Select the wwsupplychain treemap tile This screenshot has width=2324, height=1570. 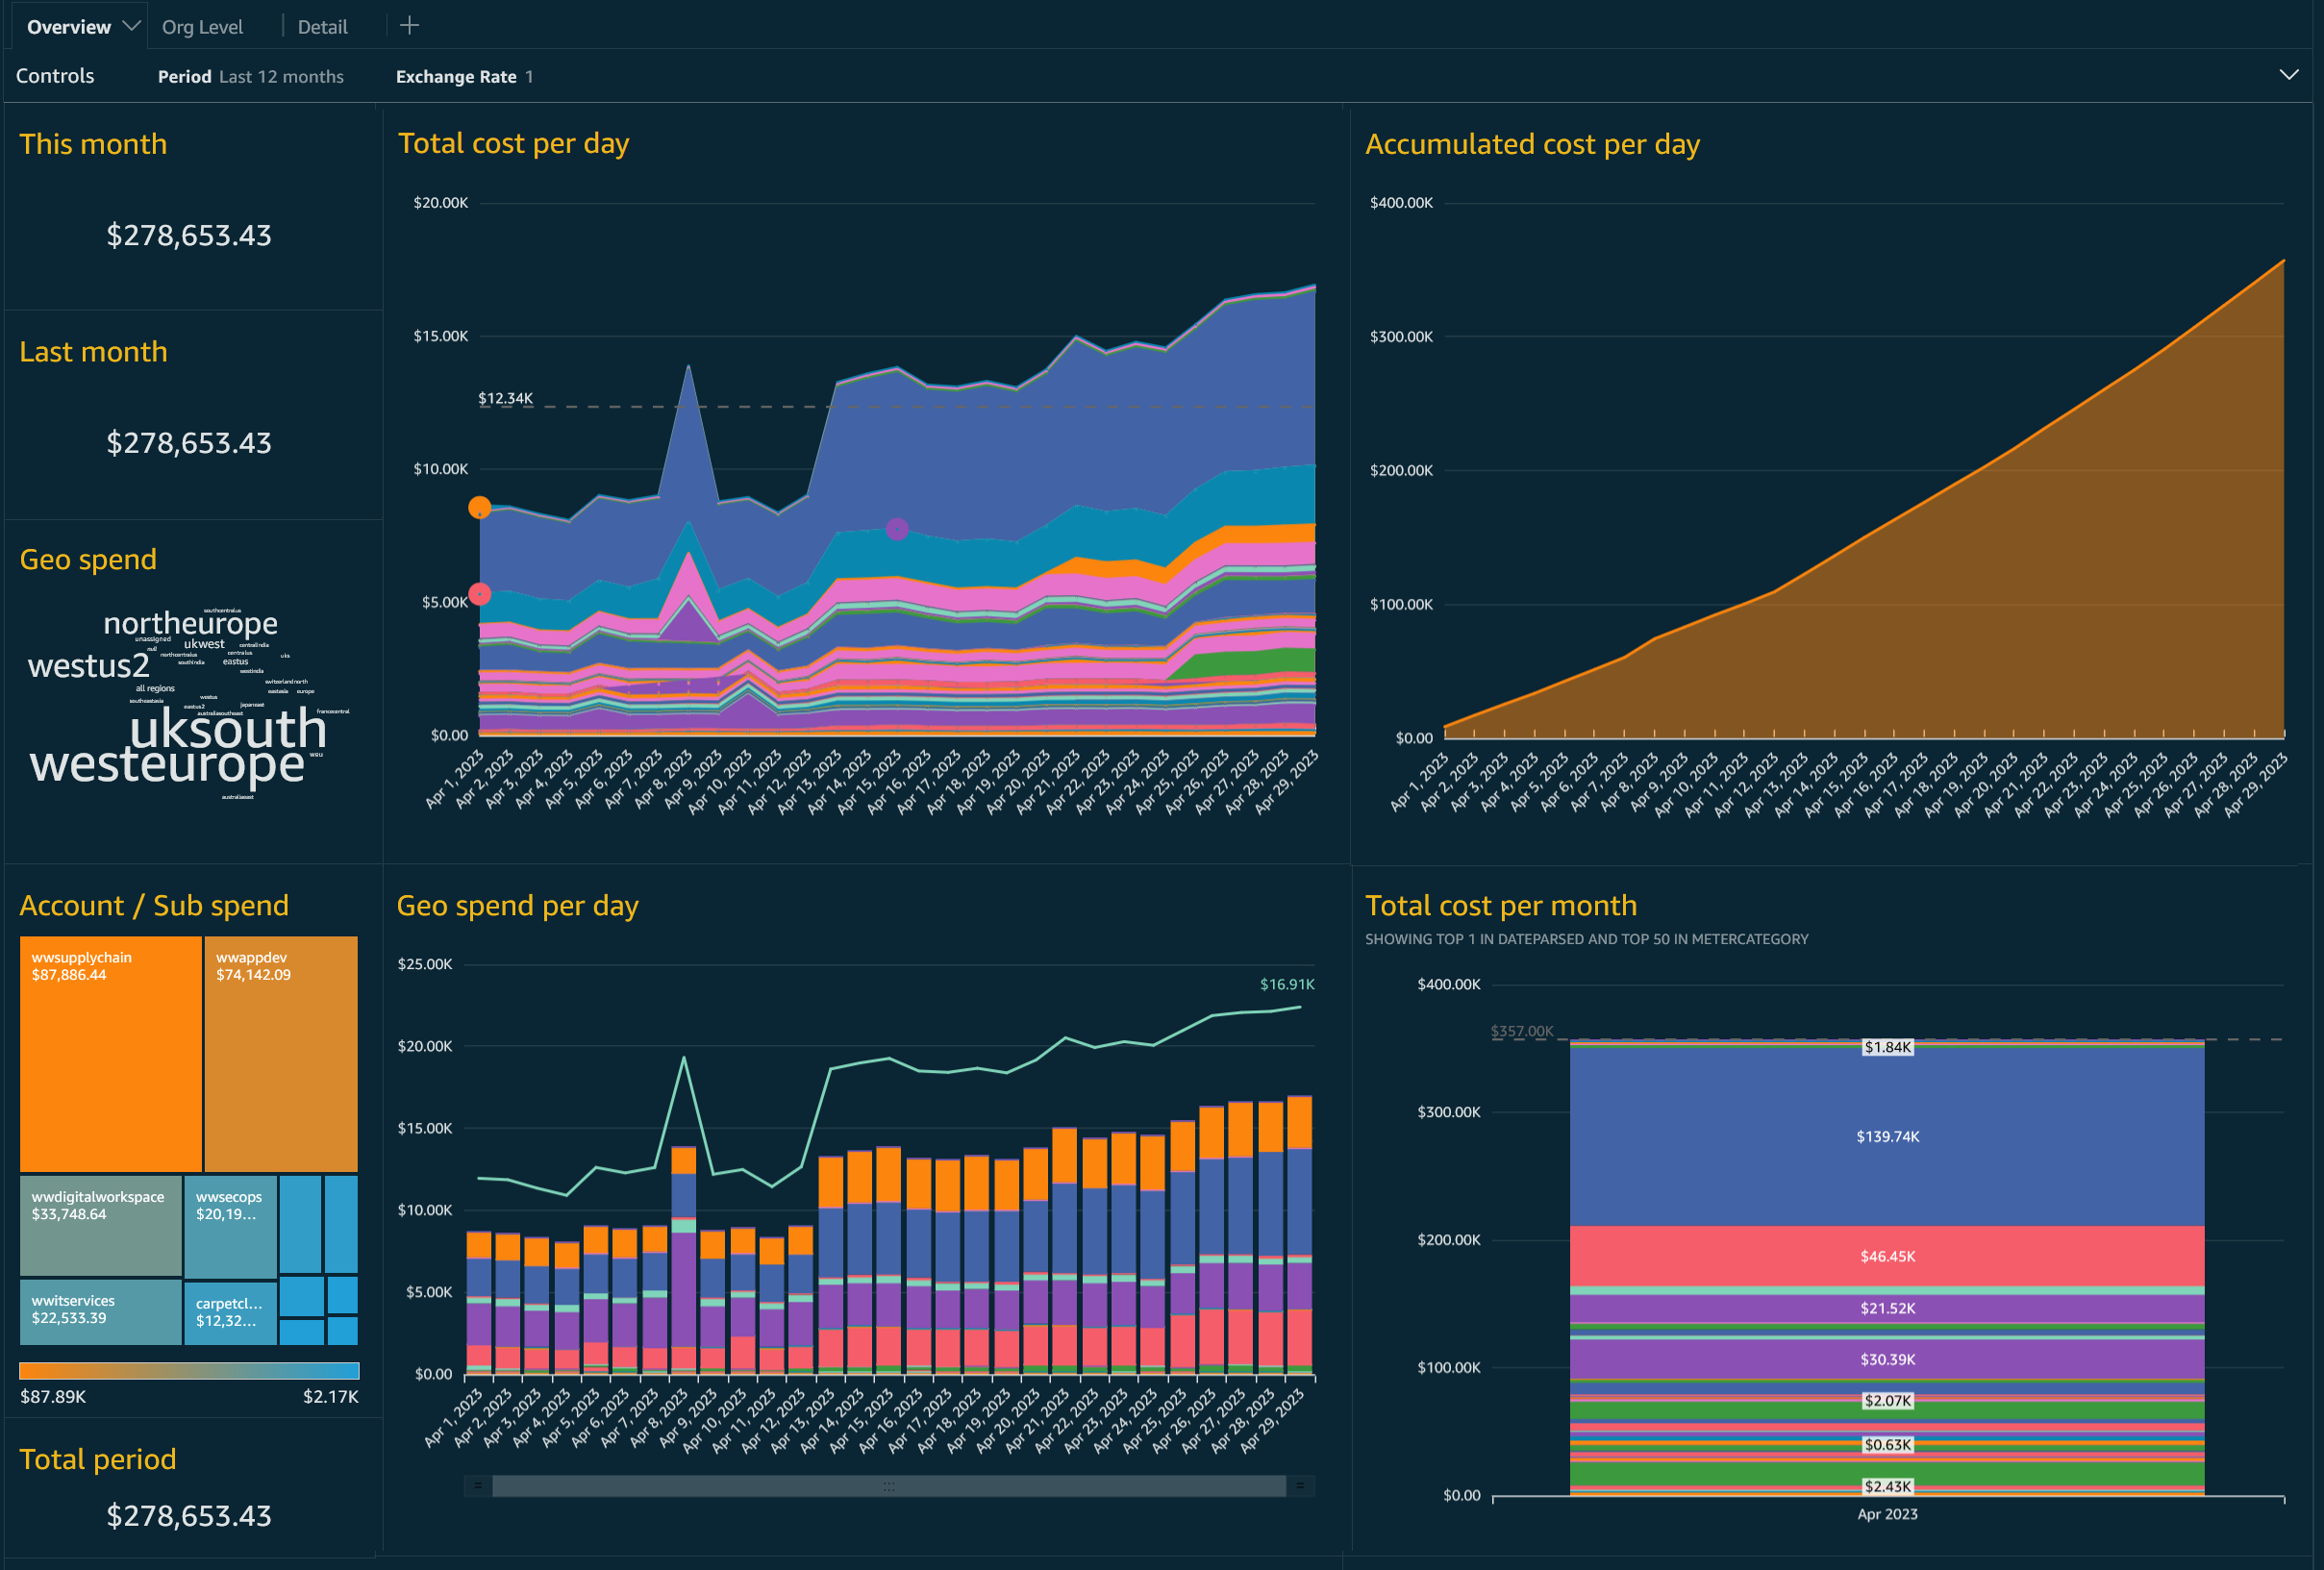pyautogui.click(x=111, y=1053)
